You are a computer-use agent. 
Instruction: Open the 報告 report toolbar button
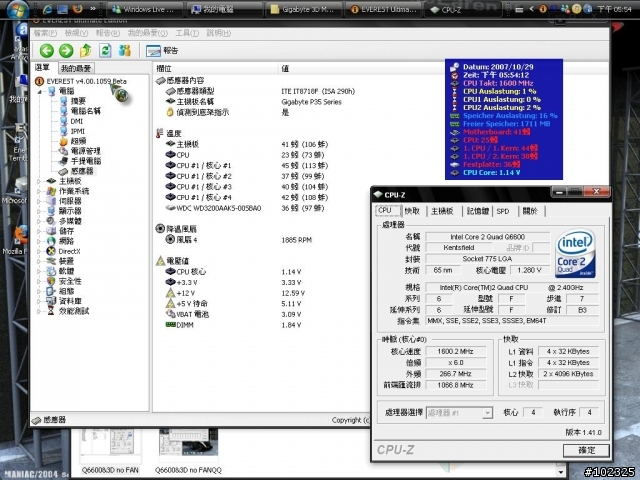(162, 51)
